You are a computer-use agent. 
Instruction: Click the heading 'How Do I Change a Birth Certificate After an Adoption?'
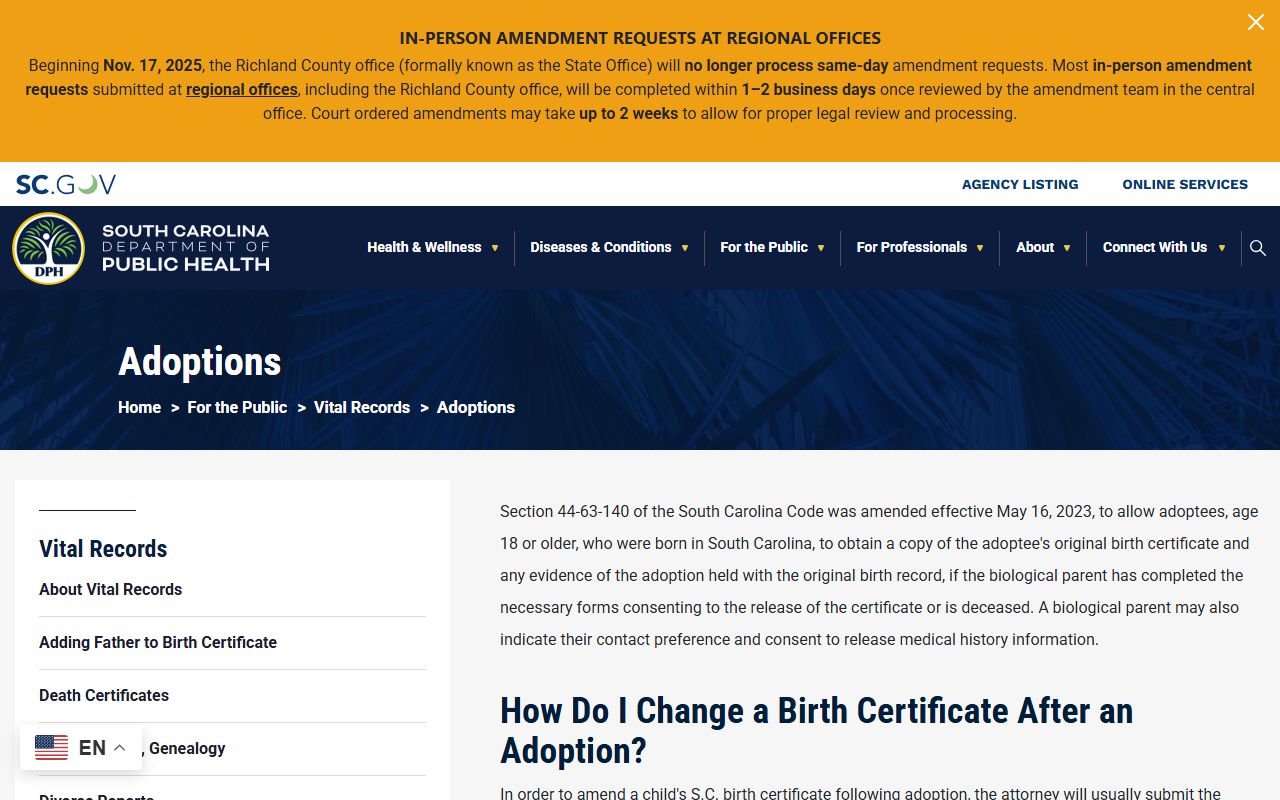817,730
